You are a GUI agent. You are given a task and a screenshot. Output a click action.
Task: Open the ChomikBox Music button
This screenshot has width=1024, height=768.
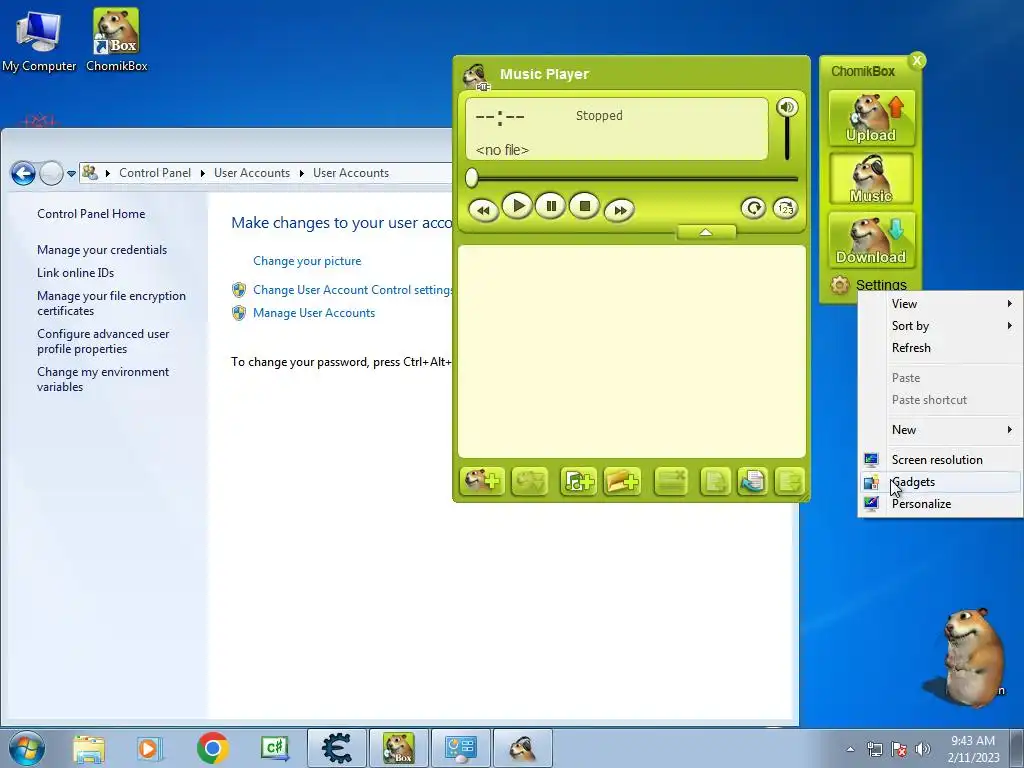[871, 179]
